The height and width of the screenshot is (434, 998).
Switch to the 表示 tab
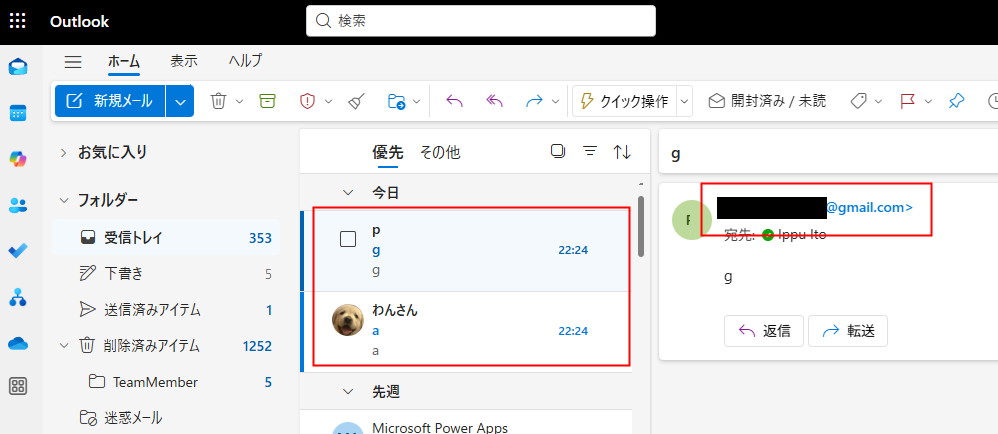[184, 61]
